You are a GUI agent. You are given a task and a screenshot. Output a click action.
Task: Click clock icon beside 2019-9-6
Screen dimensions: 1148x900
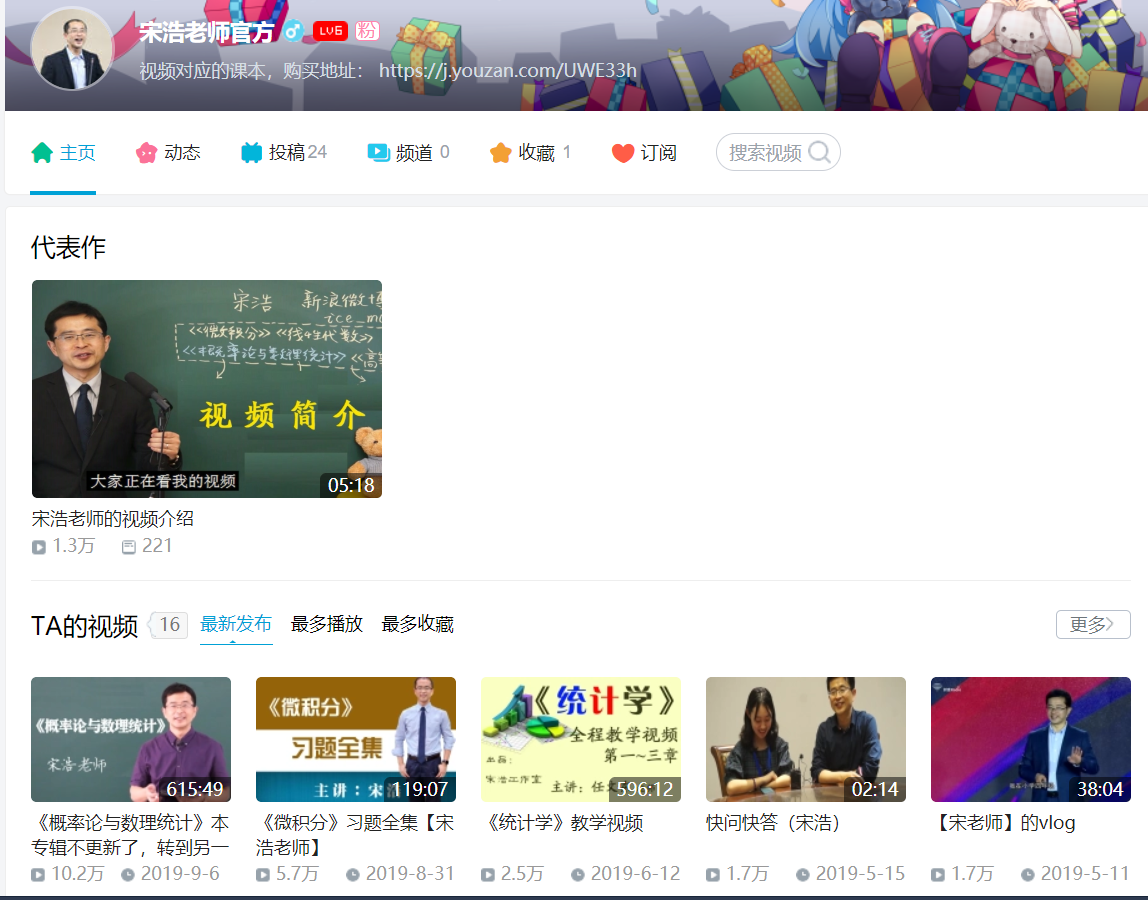click(x=128, y=874)
